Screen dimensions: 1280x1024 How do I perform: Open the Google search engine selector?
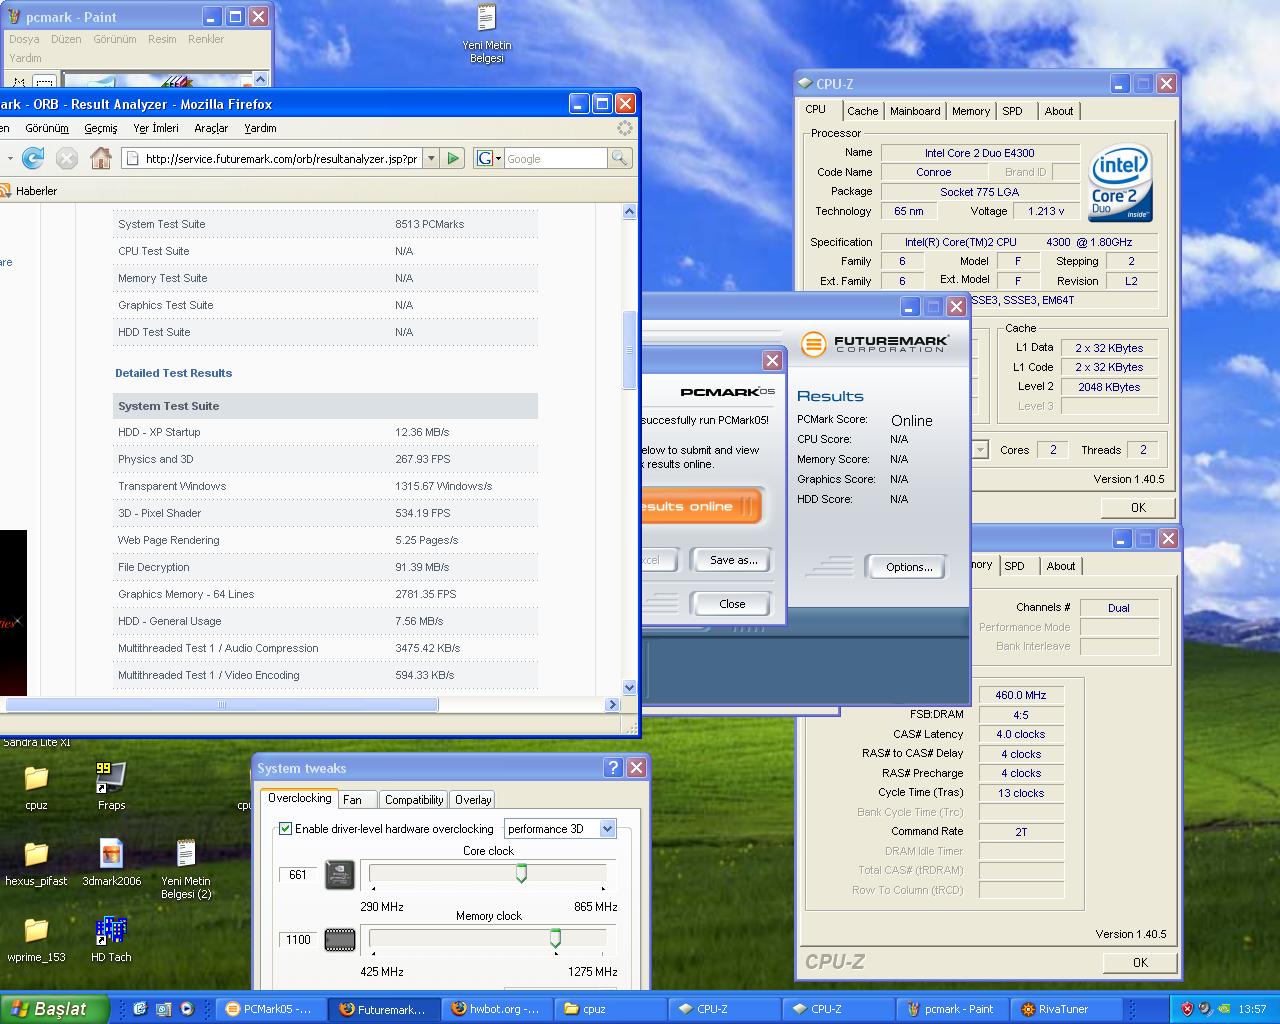[489, 158]
